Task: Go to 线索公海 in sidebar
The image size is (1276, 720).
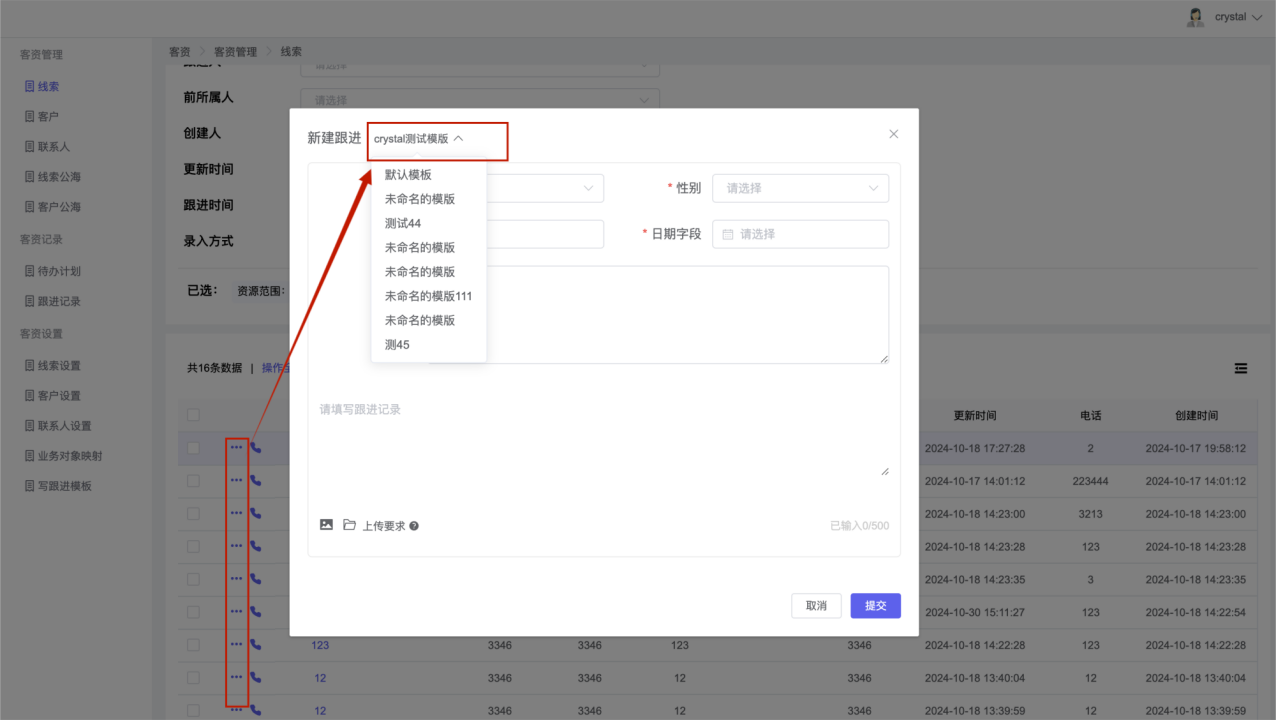Action: [x=59, y=177]
